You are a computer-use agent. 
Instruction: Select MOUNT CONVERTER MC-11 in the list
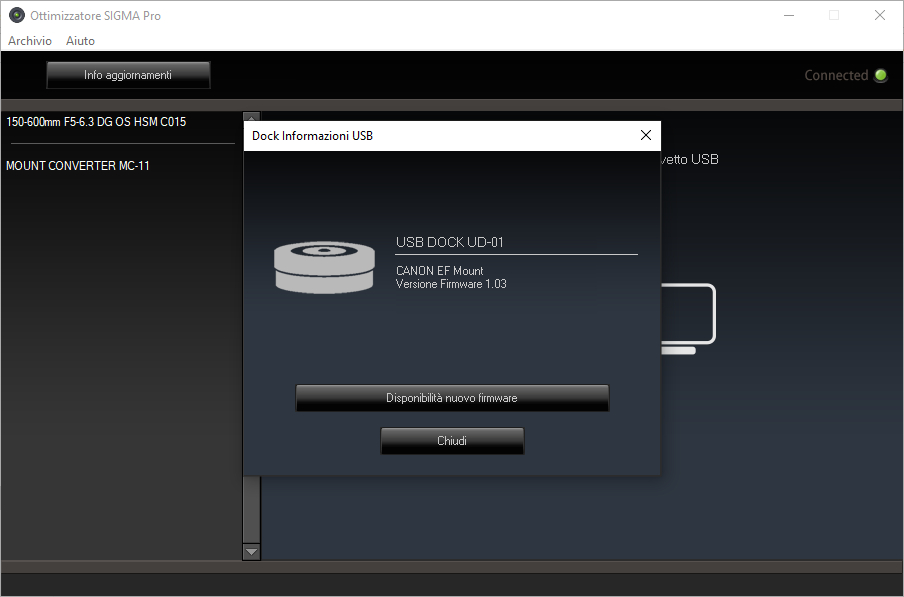(78, 165)
